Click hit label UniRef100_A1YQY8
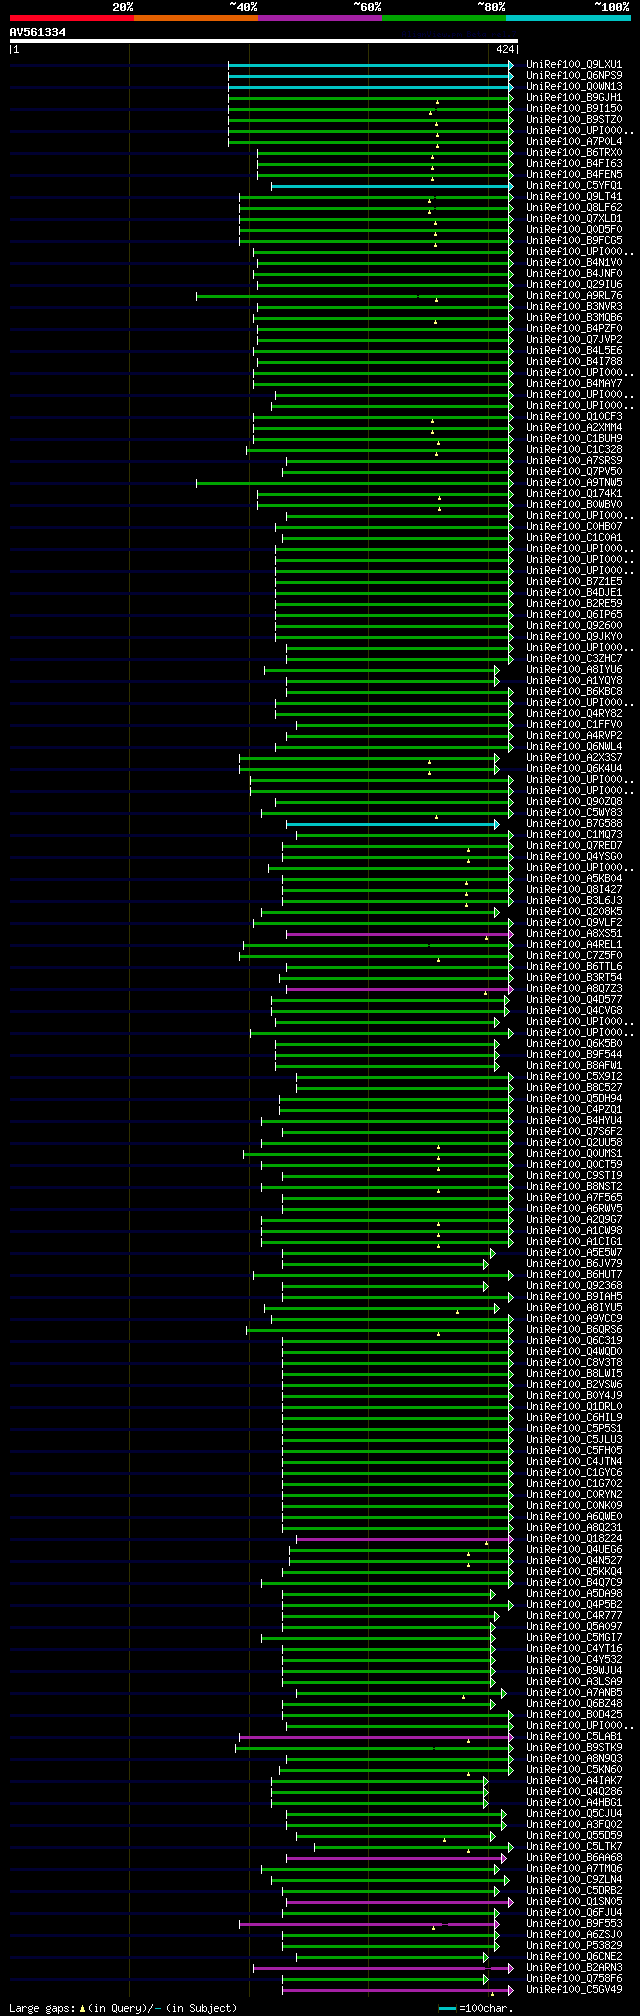The width and height of the screenshot is (640, 2016). [574, 680]
